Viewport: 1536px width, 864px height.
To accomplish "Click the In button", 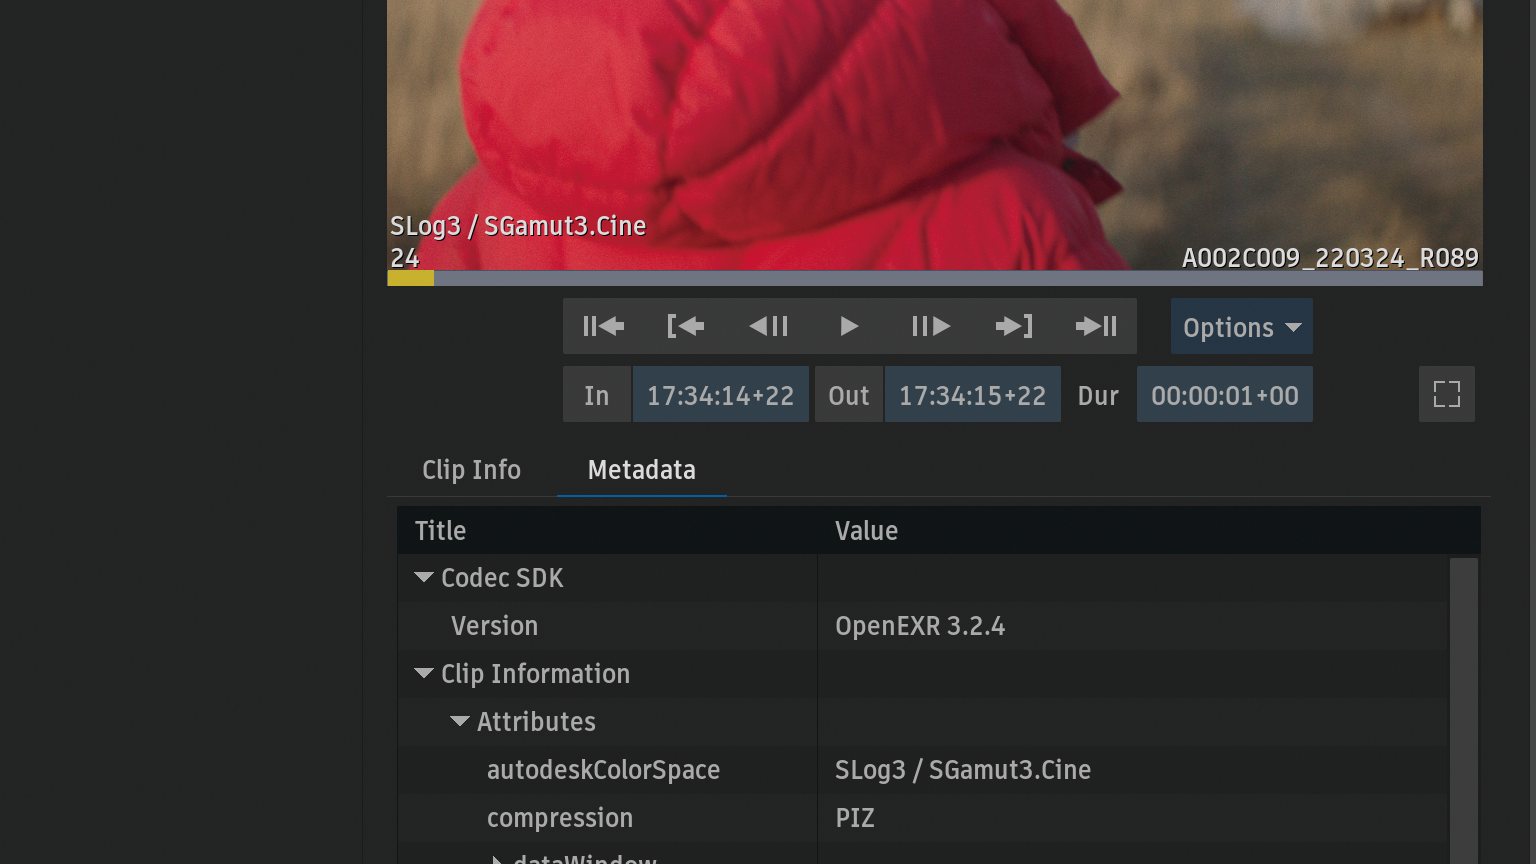I will [597, 395].
